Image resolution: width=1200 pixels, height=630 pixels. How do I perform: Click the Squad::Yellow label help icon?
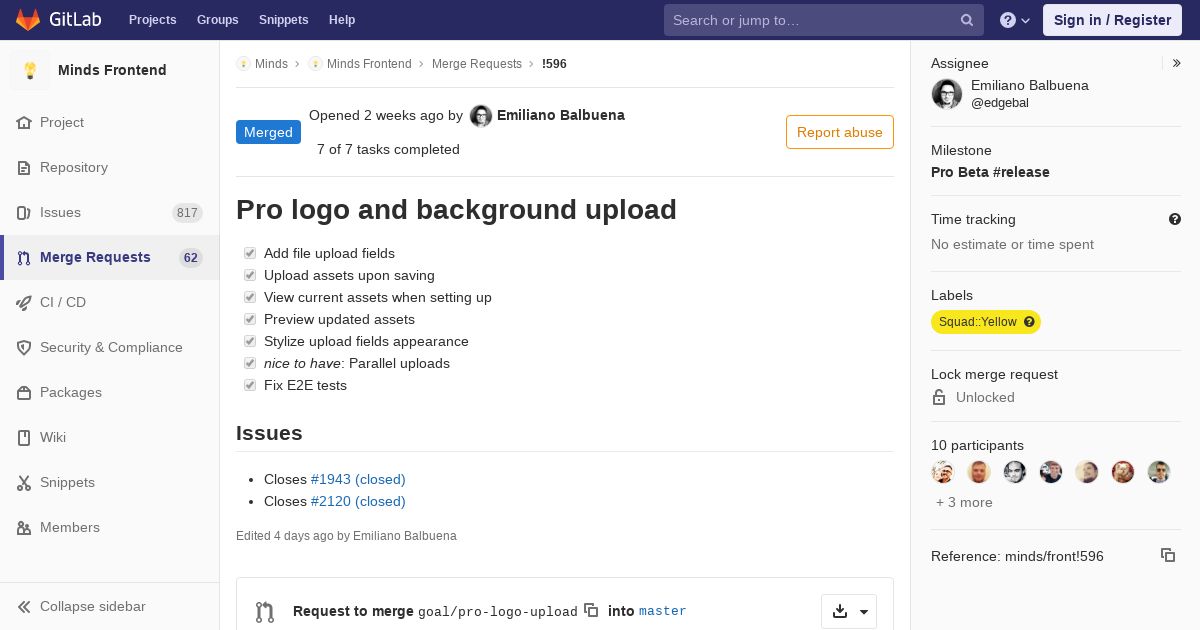[x=1029, y=322]
